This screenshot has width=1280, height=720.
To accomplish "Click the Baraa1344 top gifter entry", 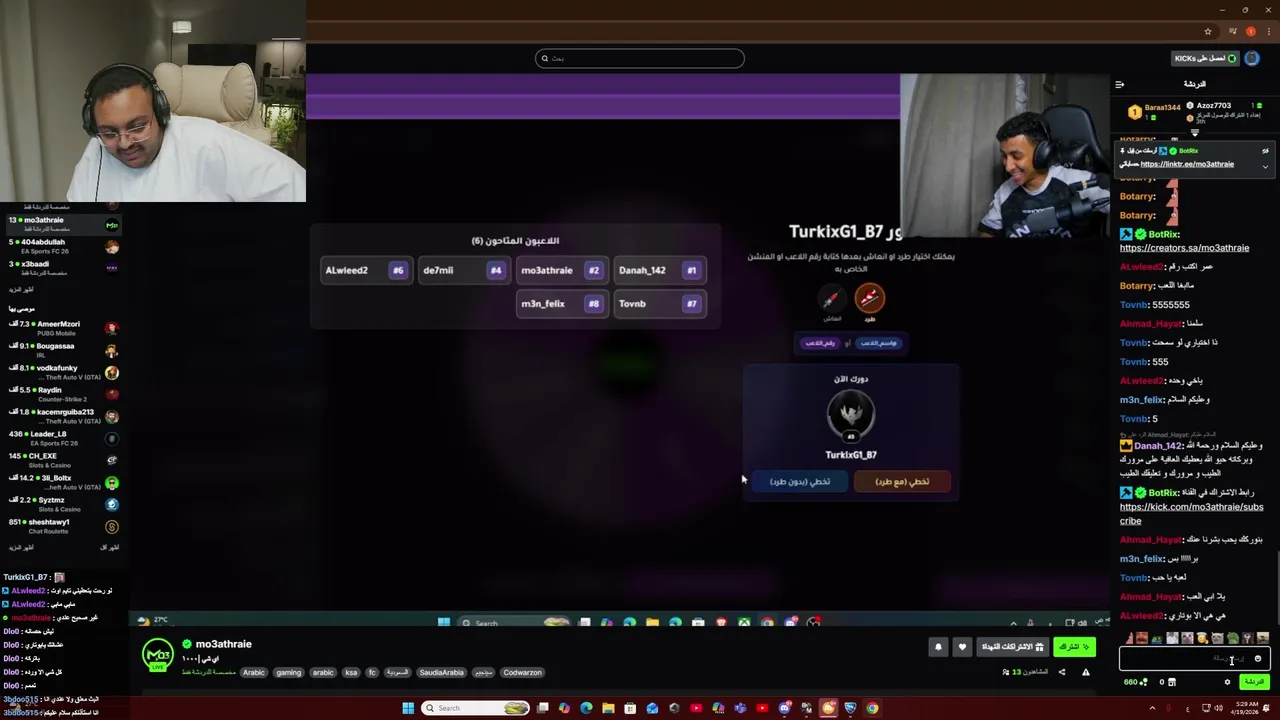I will [x=1155, y=111].
